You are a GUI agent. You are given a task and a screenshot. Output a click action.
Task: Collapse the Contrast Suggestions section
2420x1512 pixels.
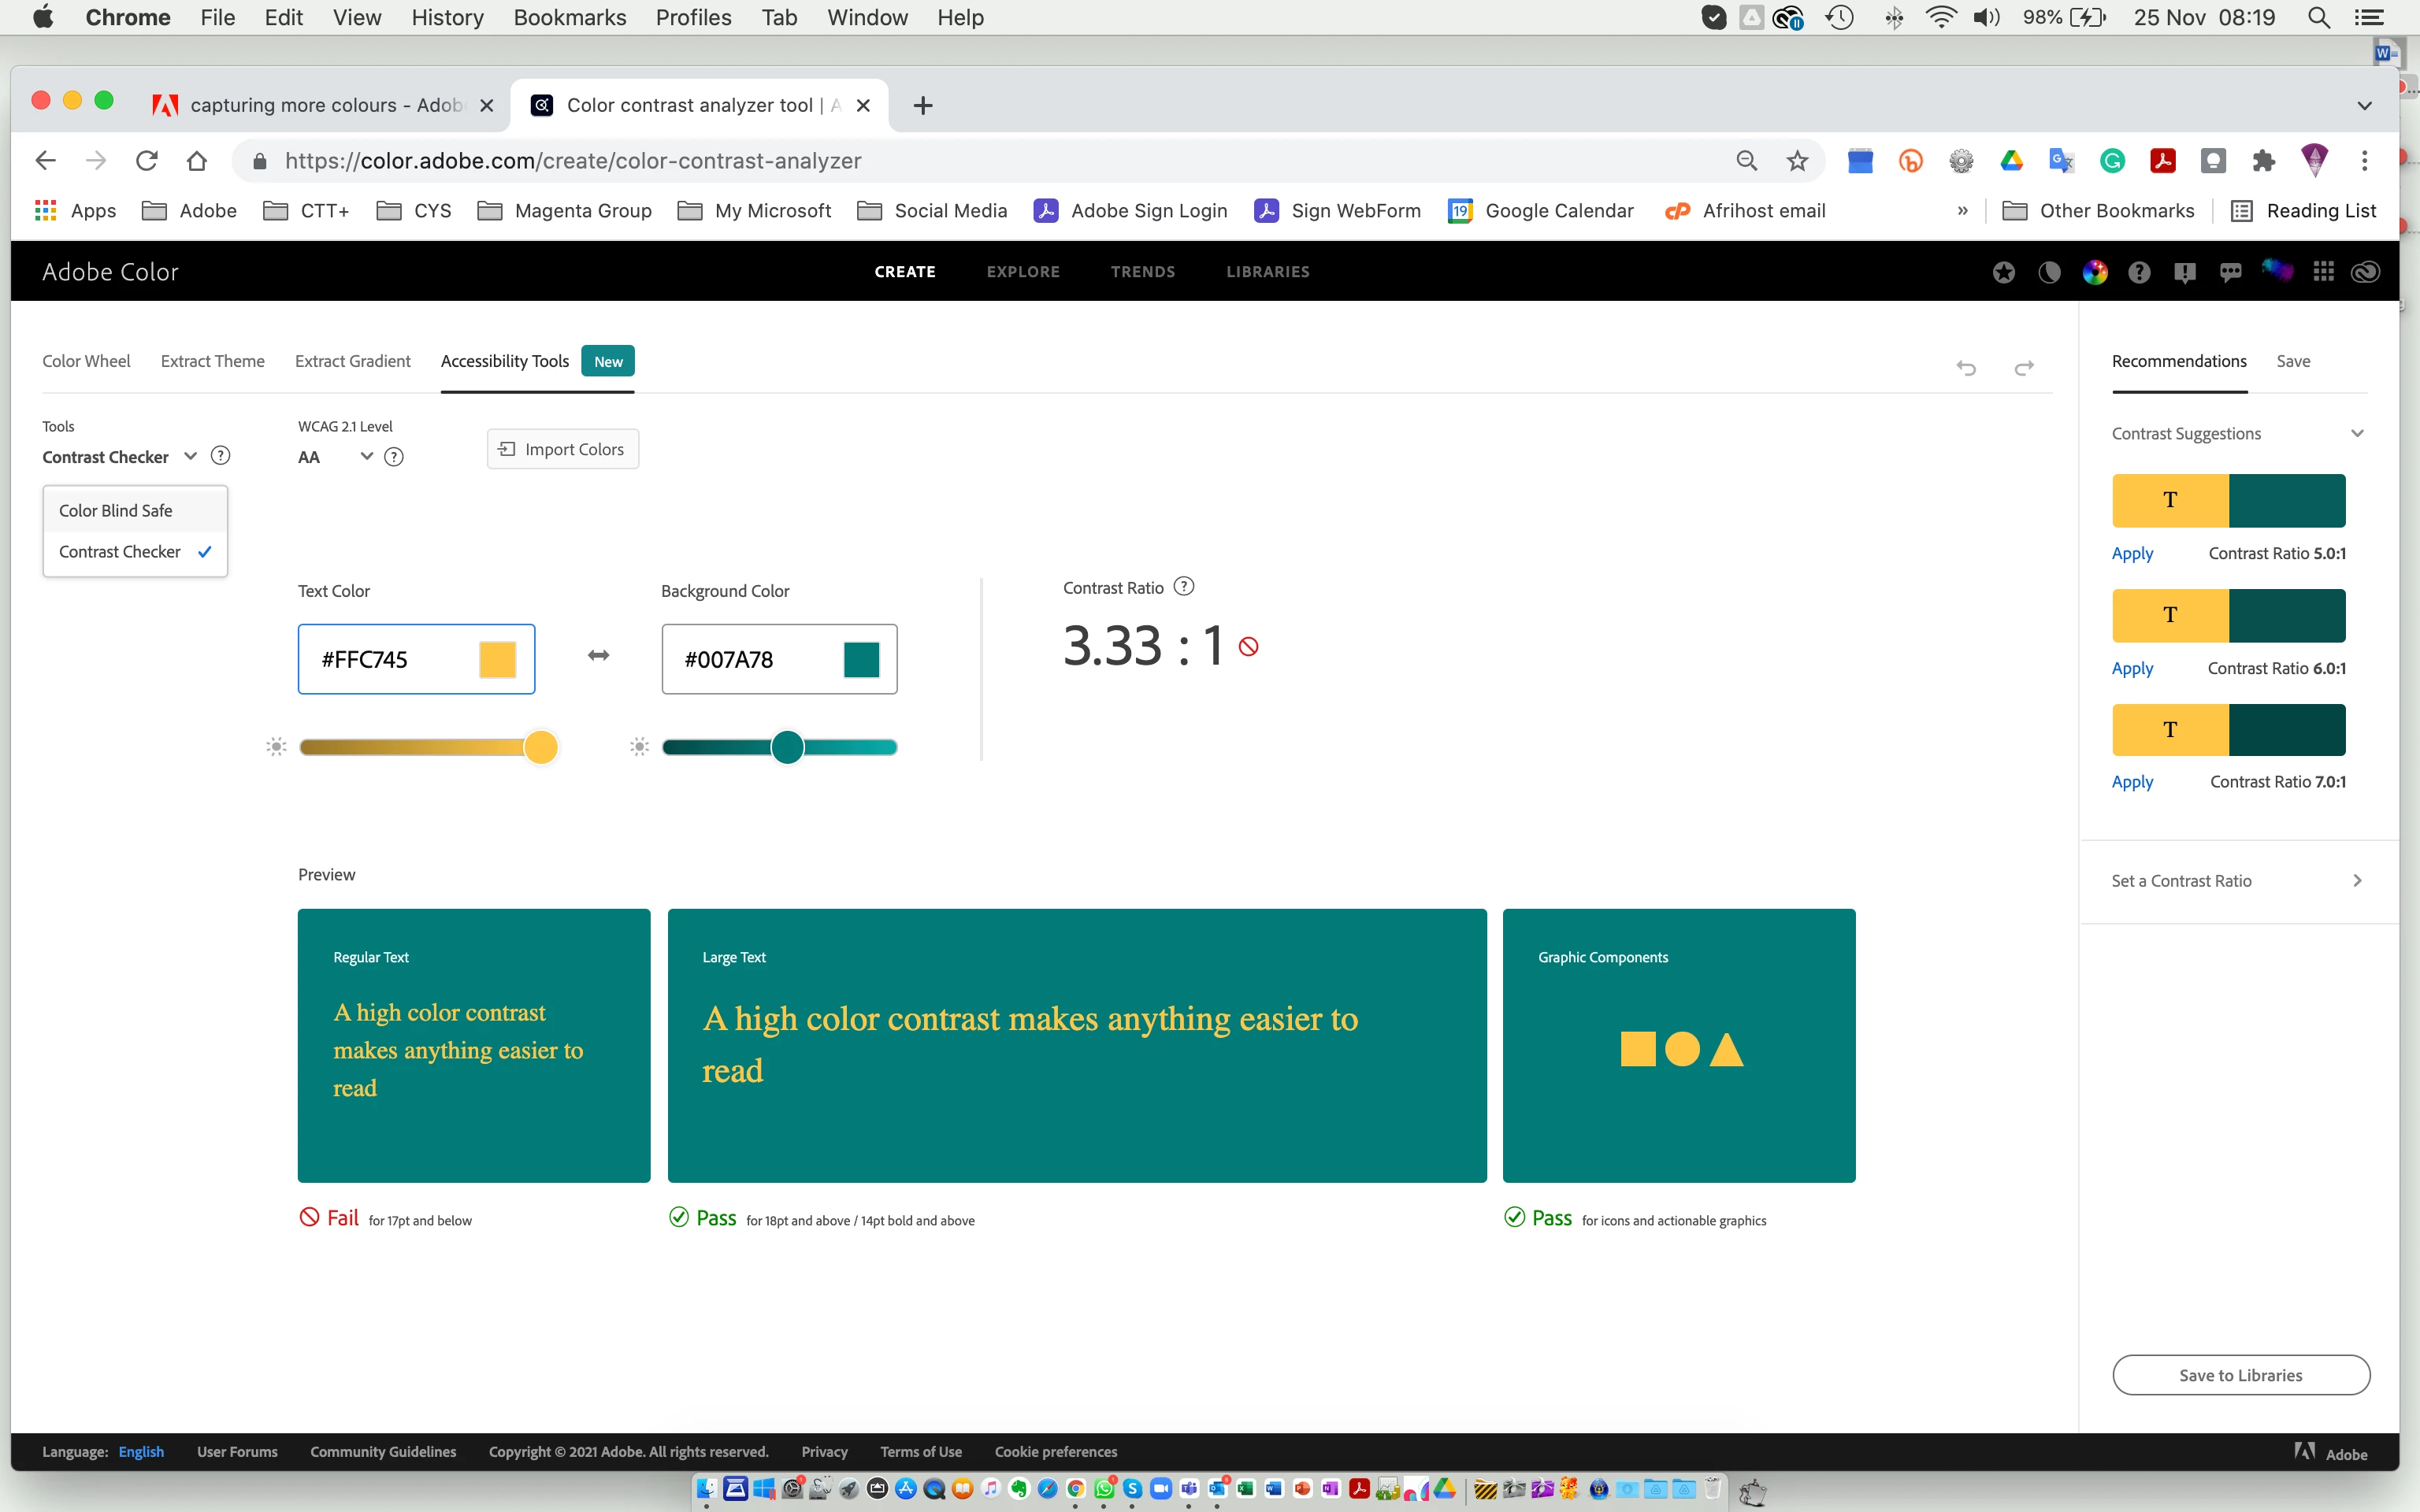[2357, 433]
